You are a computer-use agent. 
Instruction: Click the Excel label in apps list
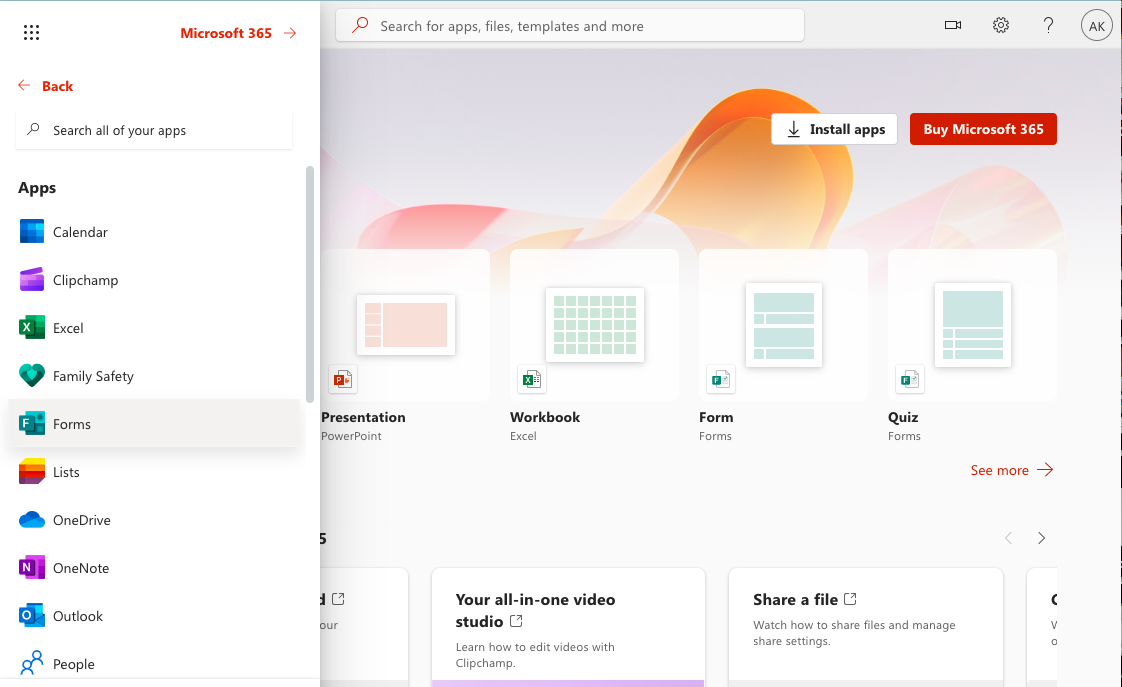tap(68, 328)
